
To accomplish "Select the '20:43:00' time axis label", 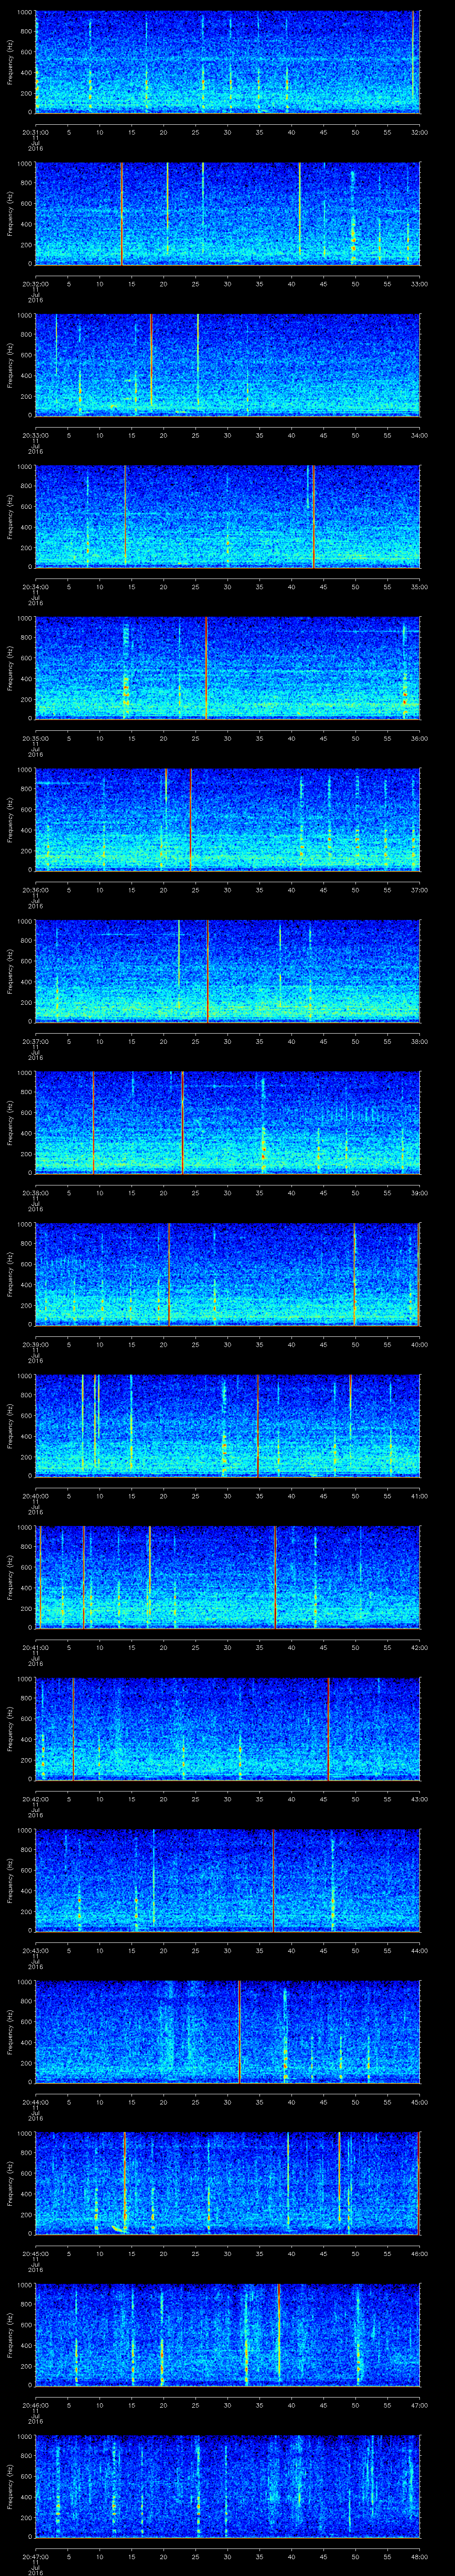I will (35, 1950).
